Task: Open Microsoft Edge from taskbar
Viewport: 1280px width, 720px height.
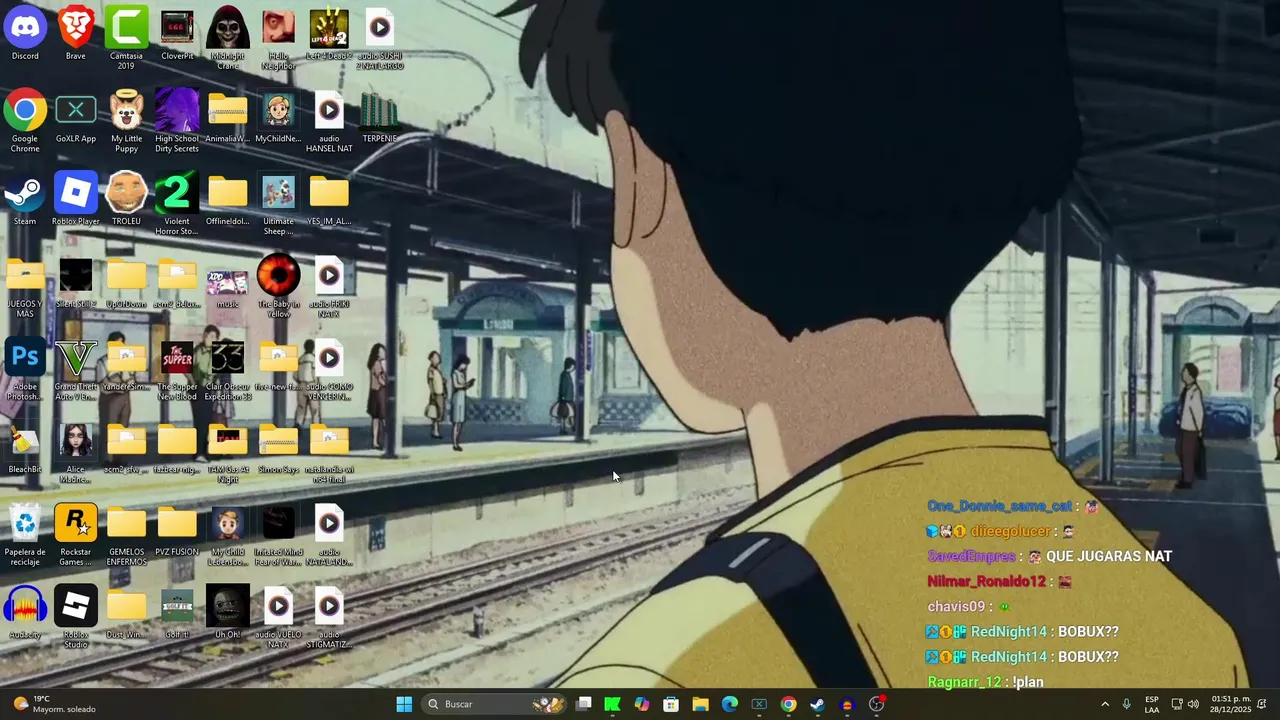Action: click(730, 704)
